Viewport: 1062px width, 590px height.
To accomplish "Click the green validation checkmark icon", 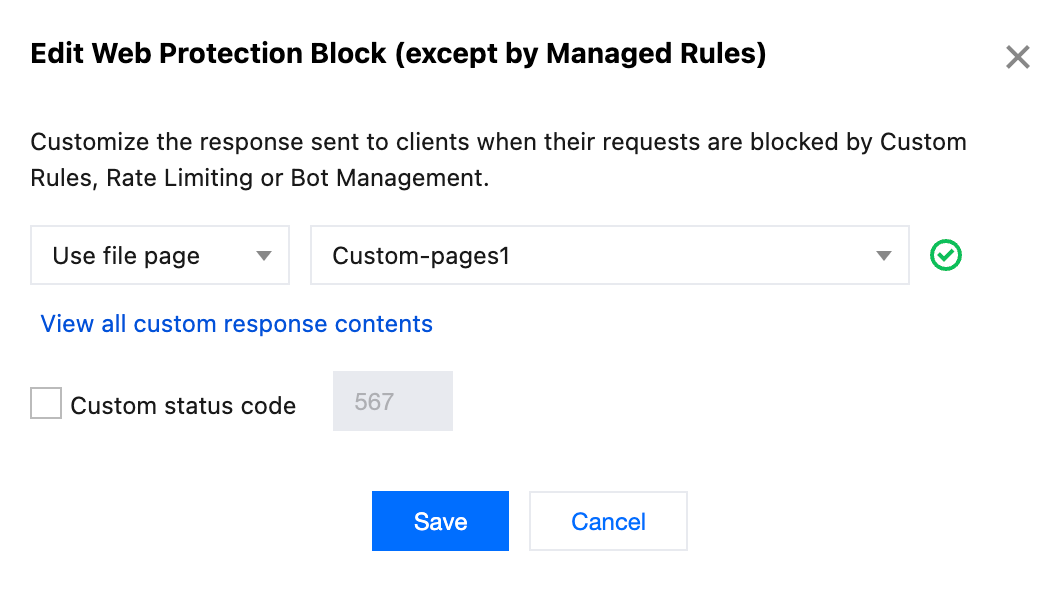I will pyautogui.click(x=945, y=256).
